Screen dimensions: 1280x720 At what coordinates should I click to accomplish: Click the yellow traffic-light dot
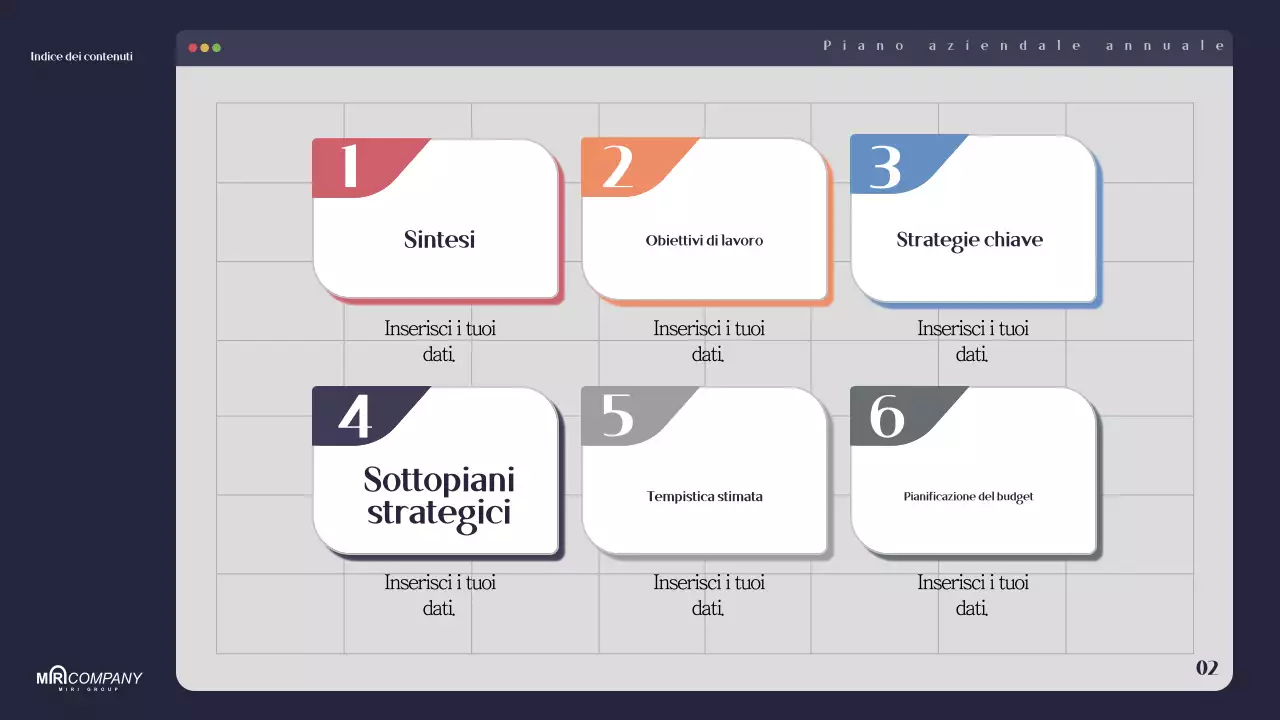coord(203,46)
